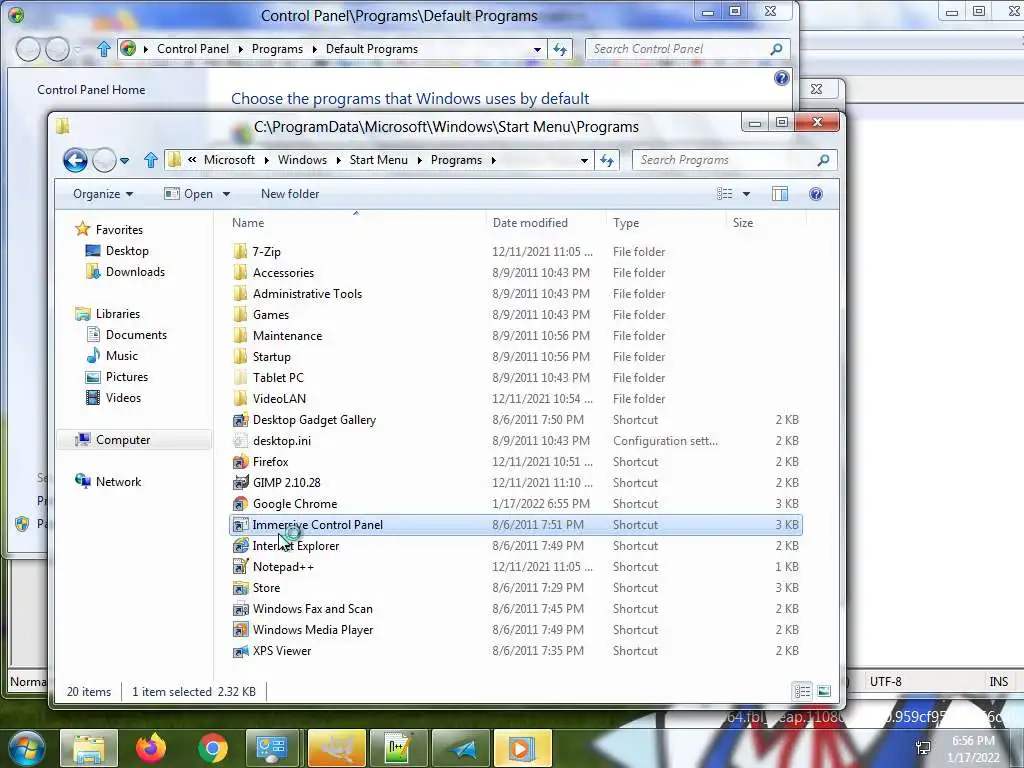Expand the Control Panel address bar dropdown
Viewport: 1024px width, 768px height.
point(537,49)
